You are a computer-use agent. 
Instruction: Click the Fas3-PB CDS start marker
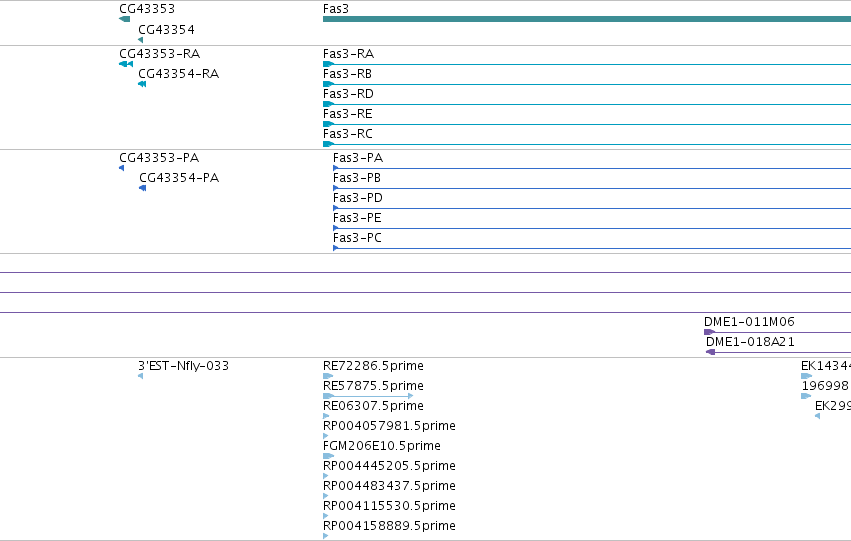tap(335, 188)
